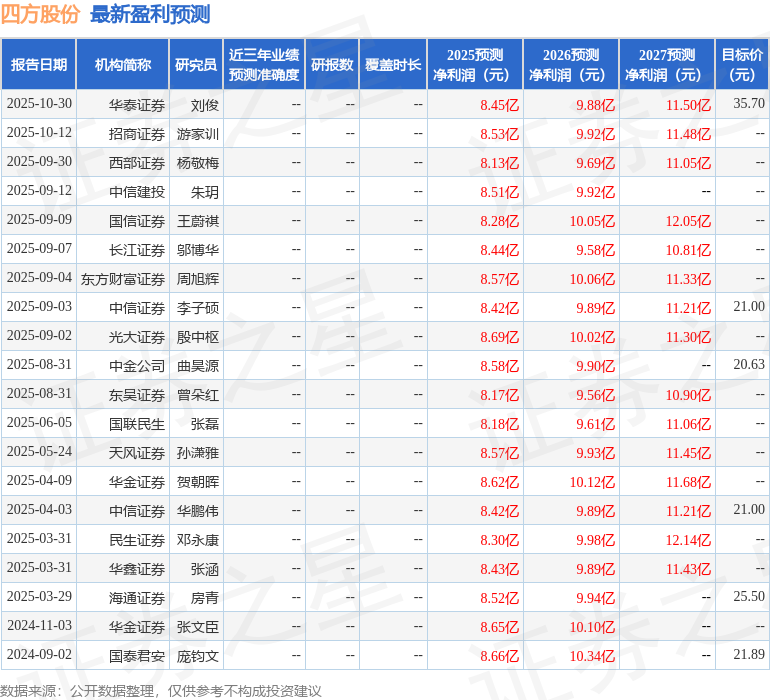
Task: Click the 覆盖时长 column header
Action: point(393,65)
